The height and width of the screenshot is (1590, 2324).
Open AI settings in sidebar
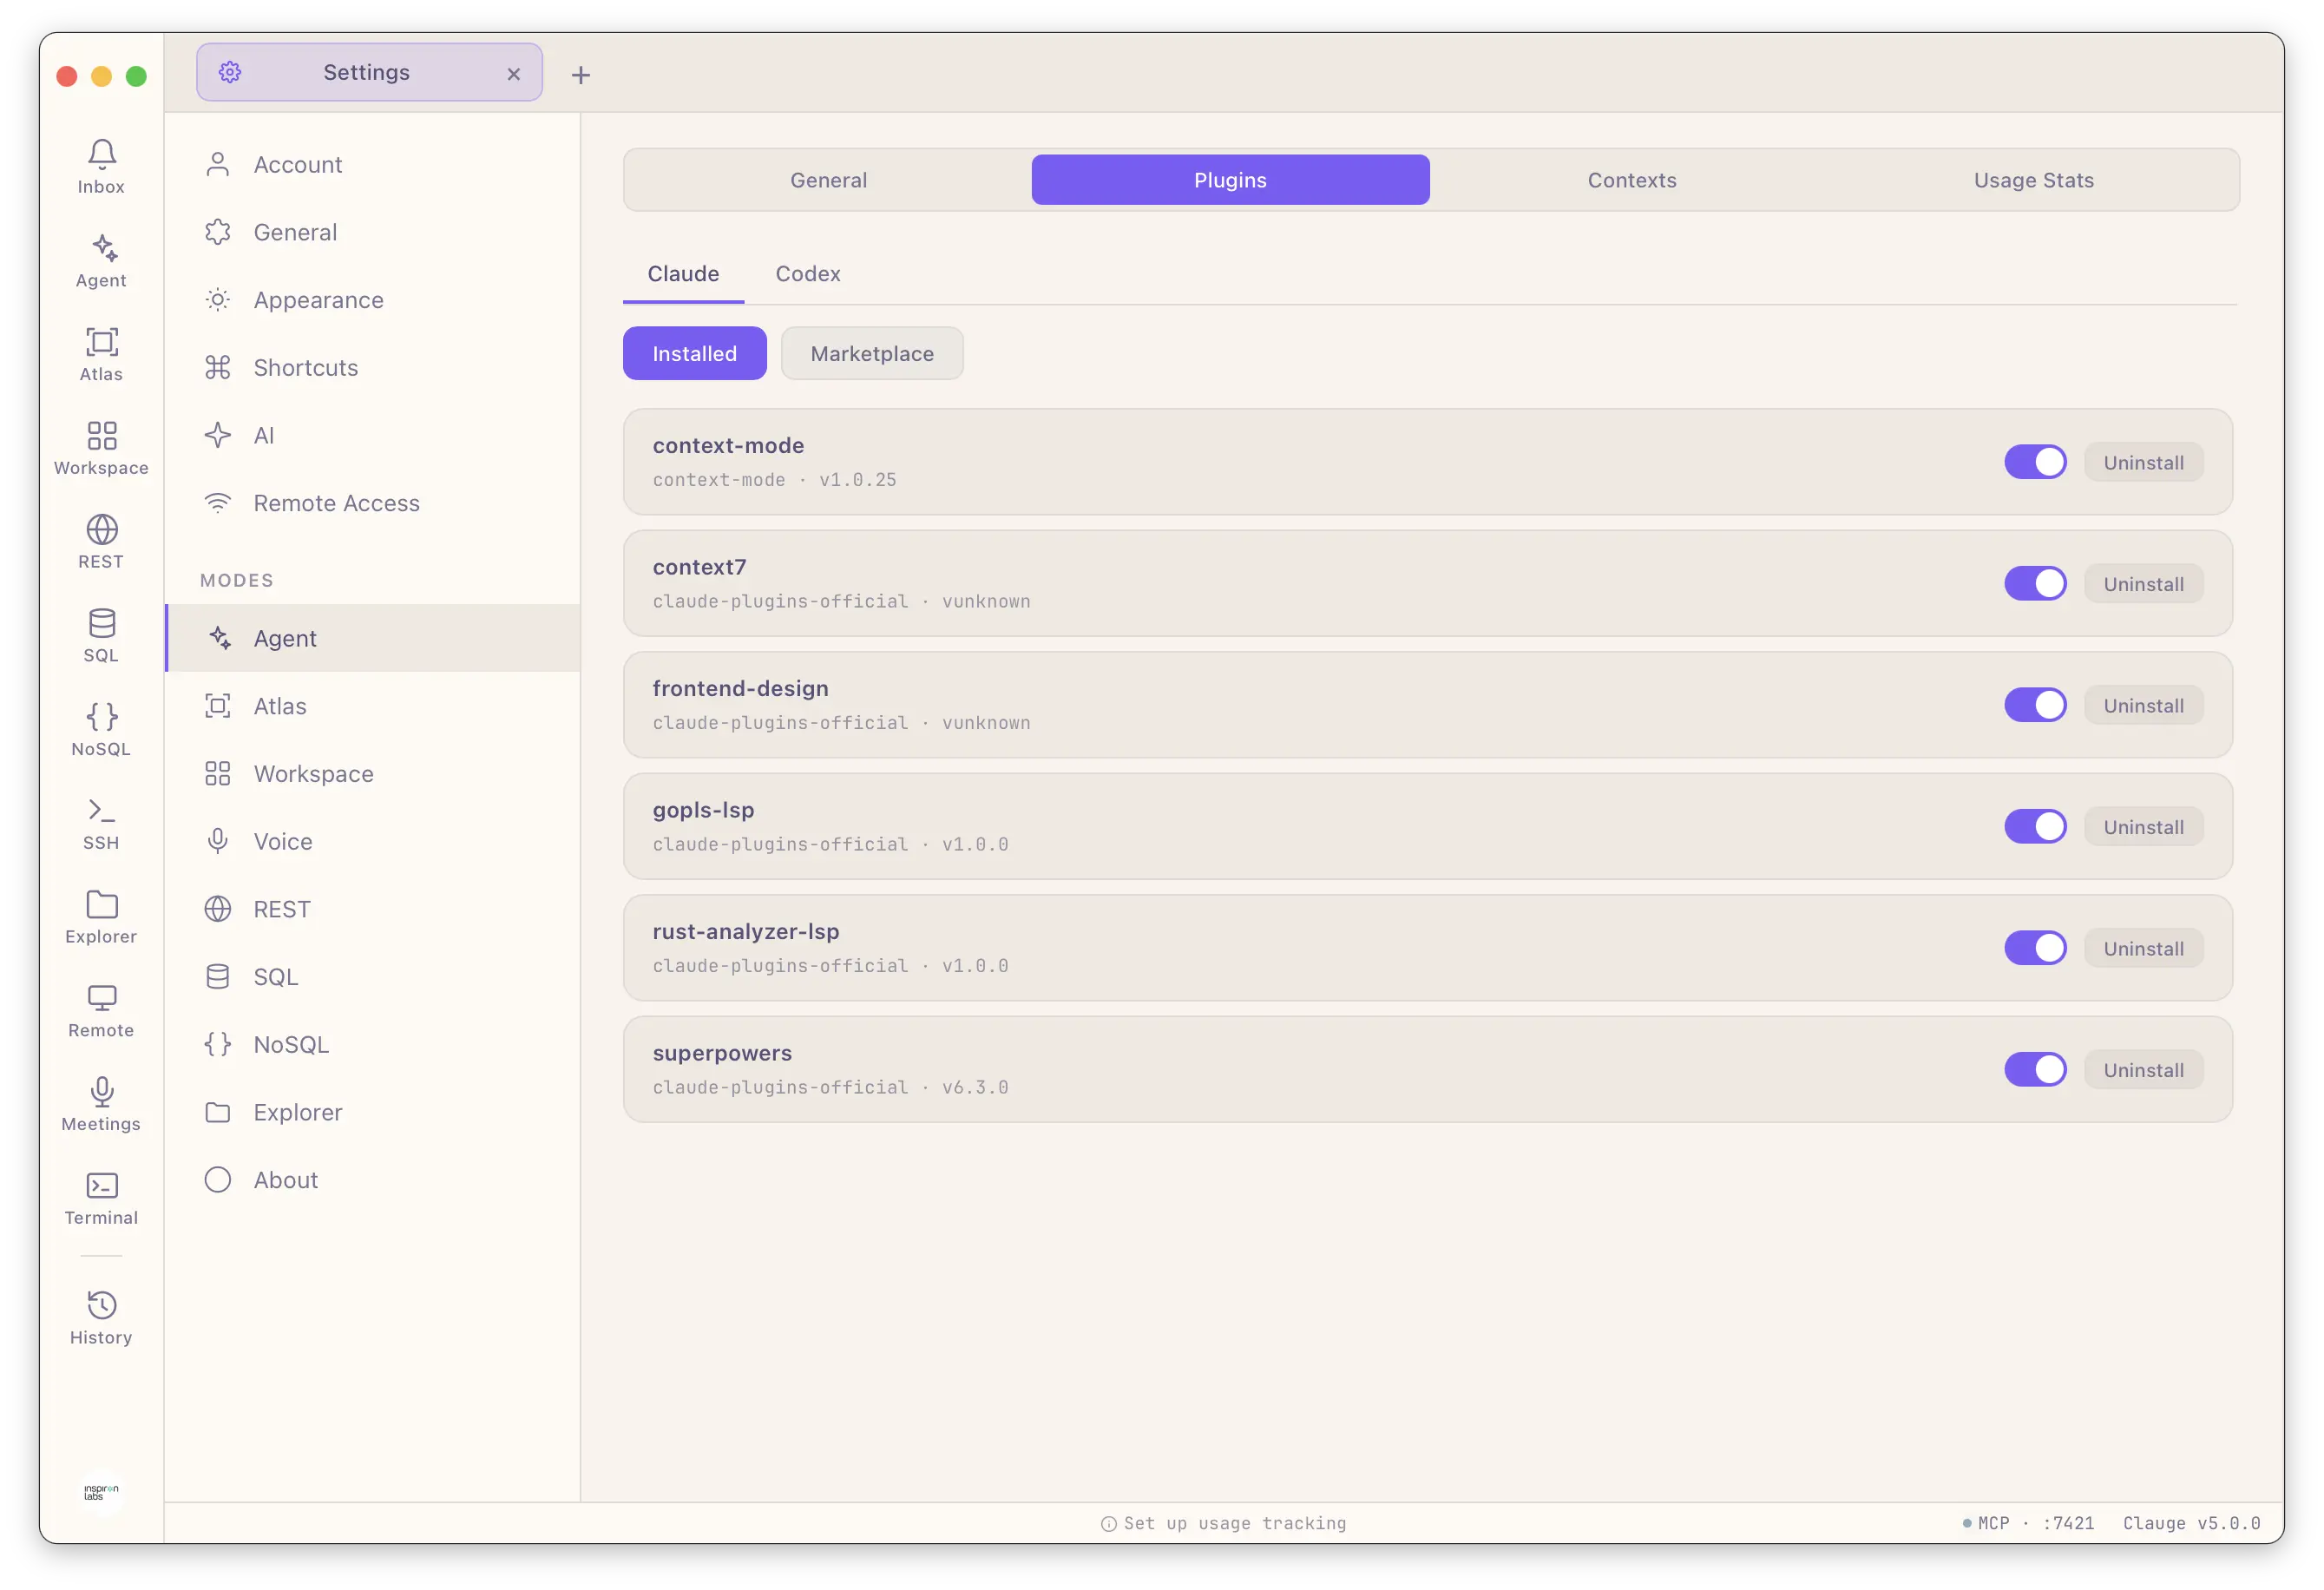[x=372, y=435]
